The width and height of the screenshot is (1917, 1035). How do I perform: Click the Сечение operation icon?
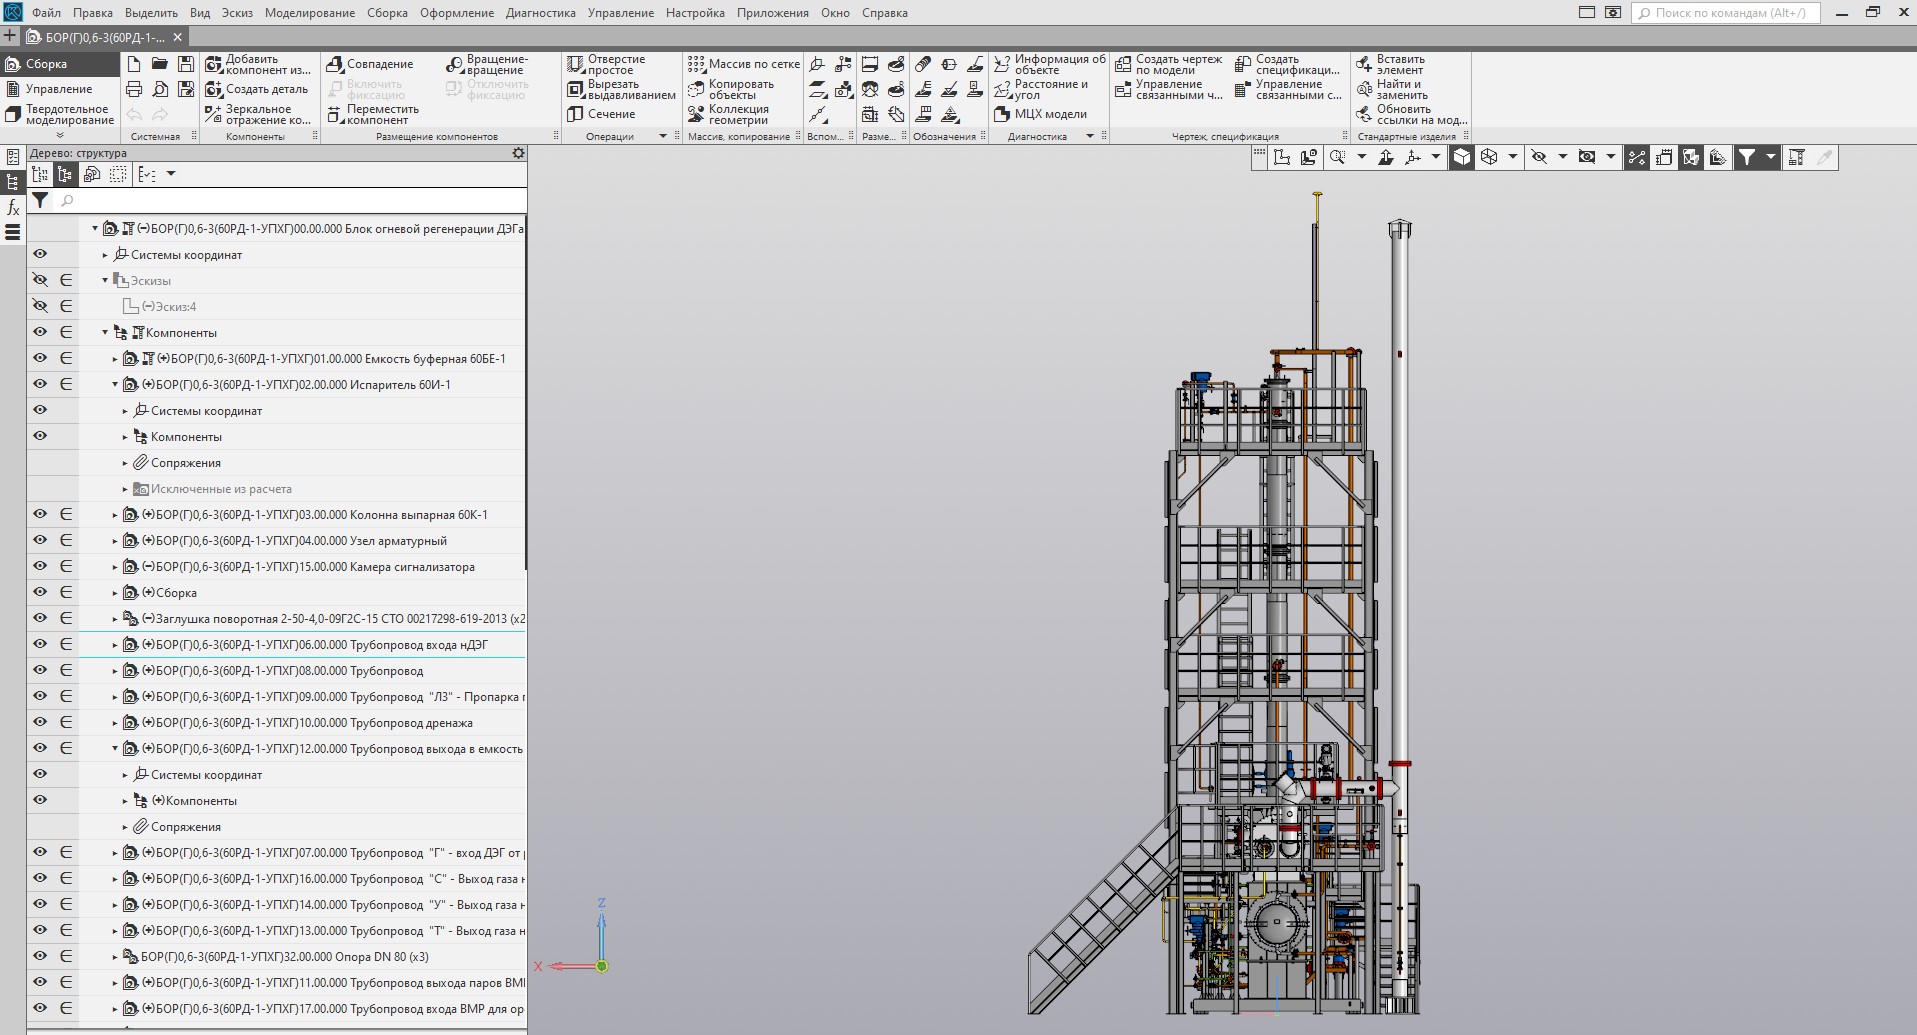[x=575, y=114]
